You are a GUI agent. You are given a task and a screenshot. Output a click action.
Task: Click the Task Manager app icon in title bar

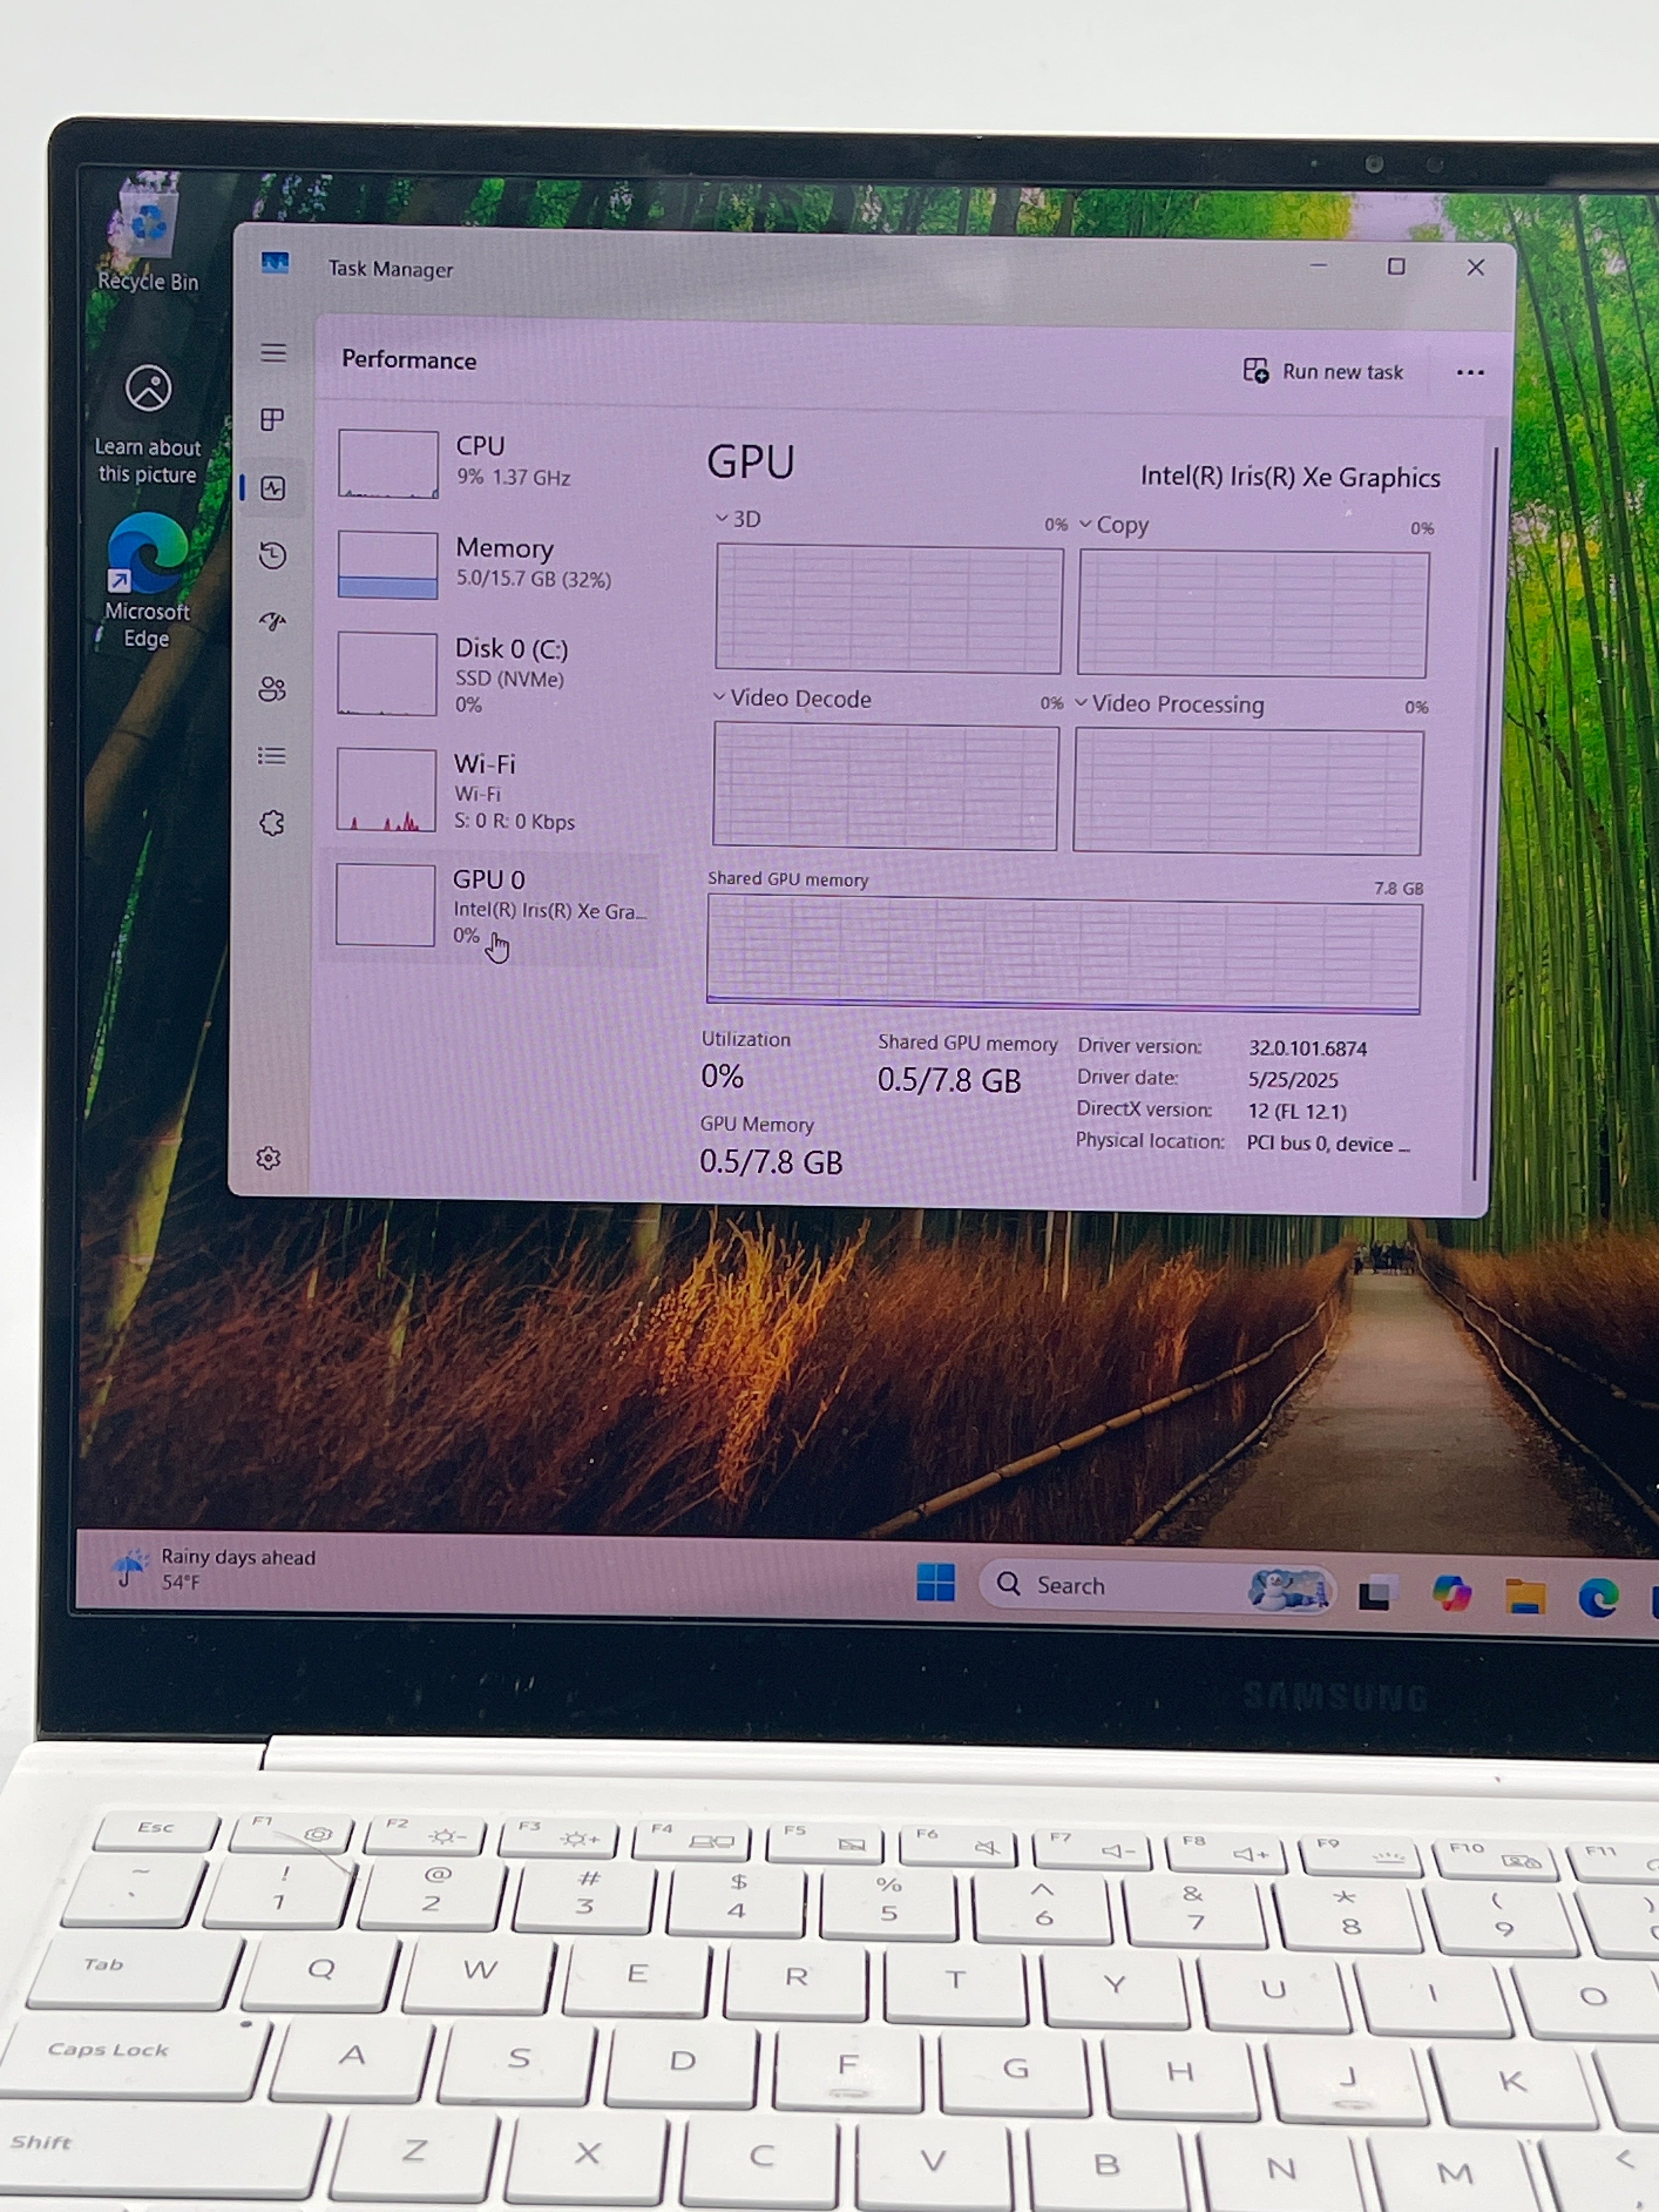click(x=275, y=263)
